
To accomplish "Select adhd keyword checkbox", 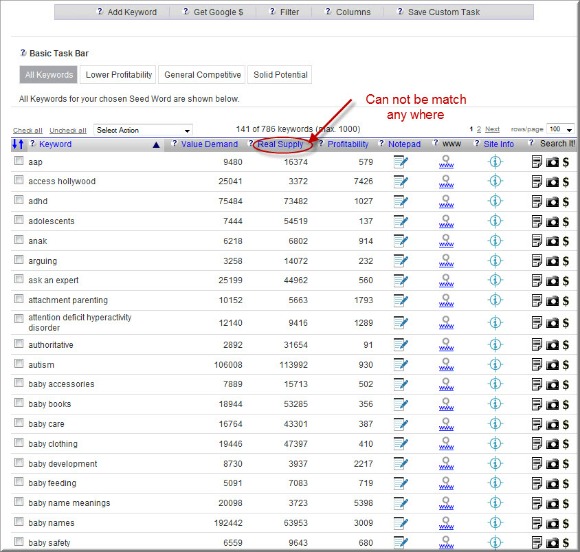I will (x=18, y=200).
